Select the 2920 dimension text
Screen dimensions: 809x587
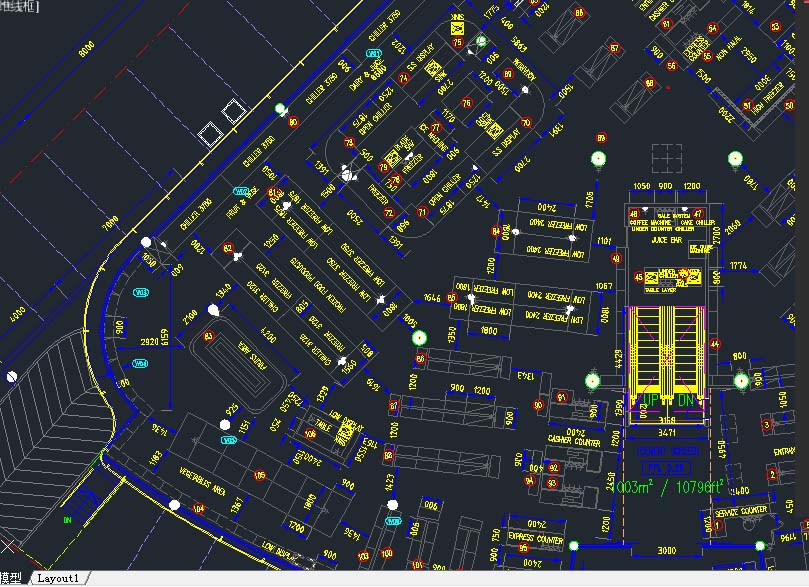pyautogui.click(x=147, y=341)
